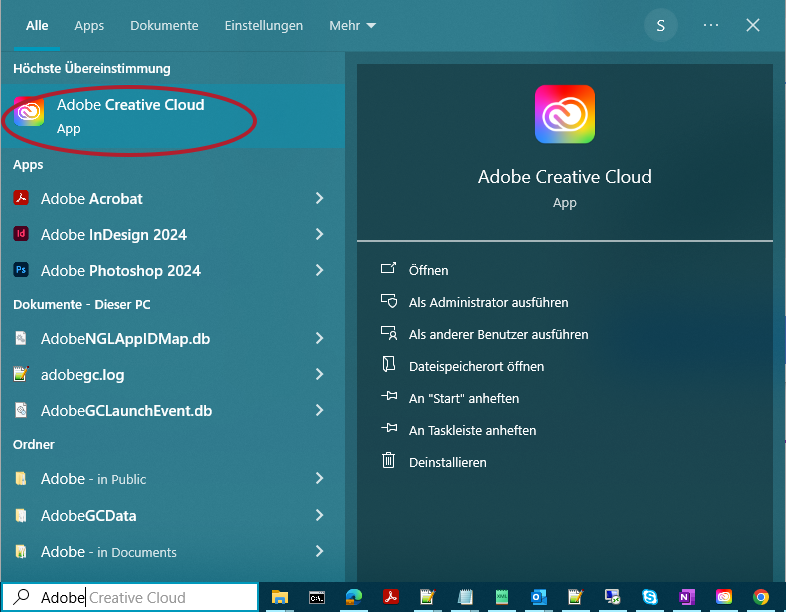Click the Skype icon in the taskbar

[x=650, y=597]
